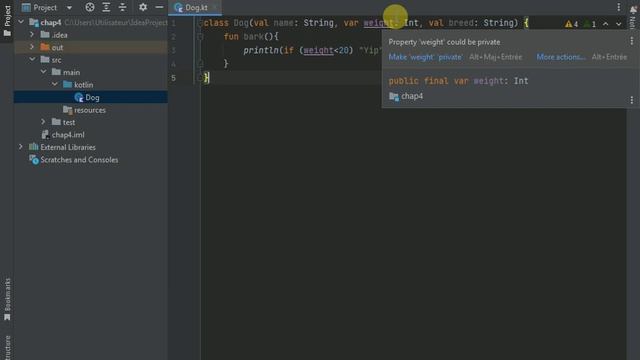Screen dimensions: 640x360
Task: Expand the .idea folder
Action: pyautogui.click(x=32, y=35)
